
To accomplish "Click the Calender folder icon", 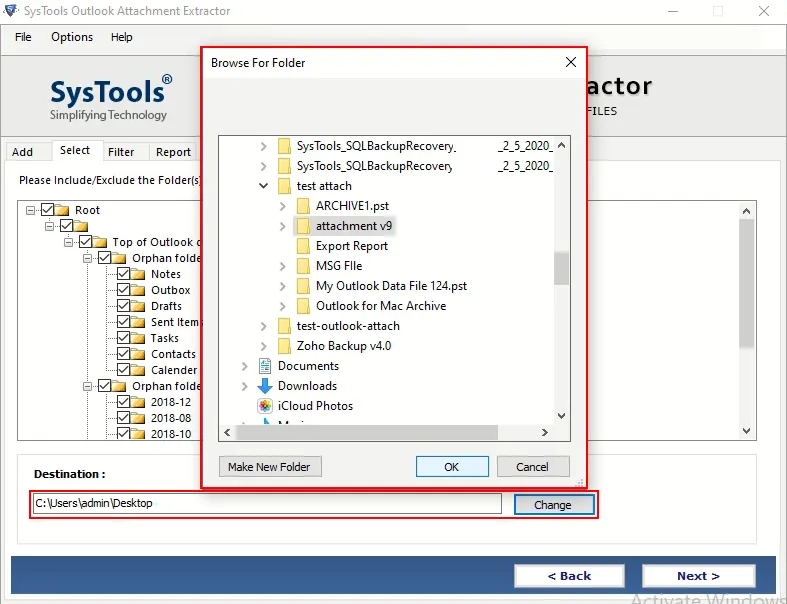I will pos(138,370).
